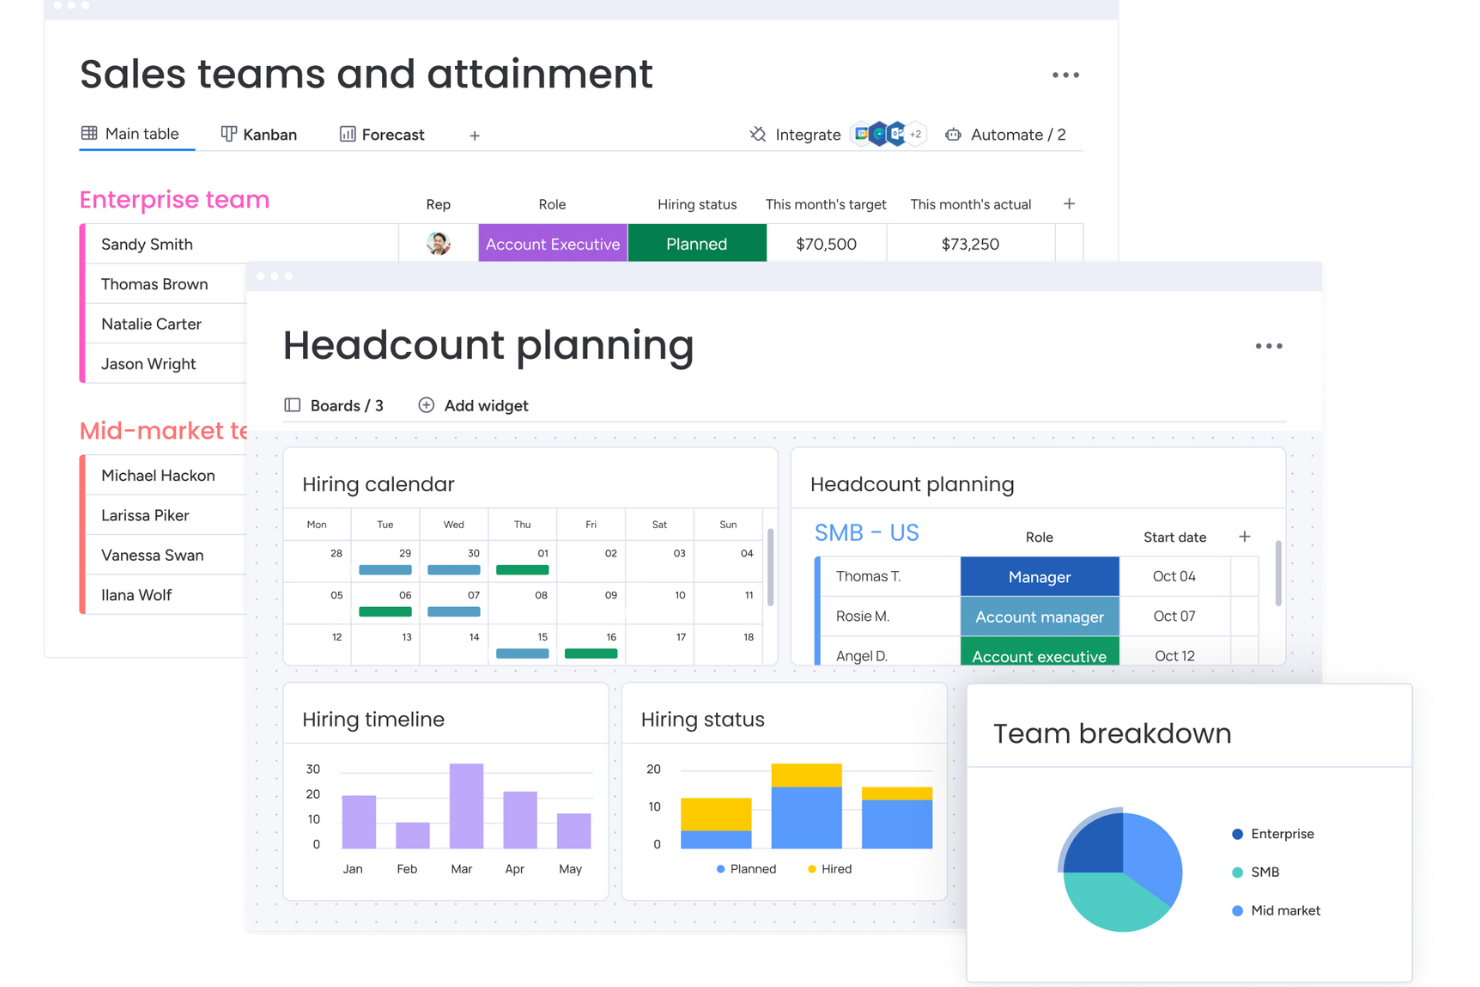Viewport: 1480px width, 987px height.
Task: Add a new view with plus icon
Action: pyautogui.click(x=475, y=135)
